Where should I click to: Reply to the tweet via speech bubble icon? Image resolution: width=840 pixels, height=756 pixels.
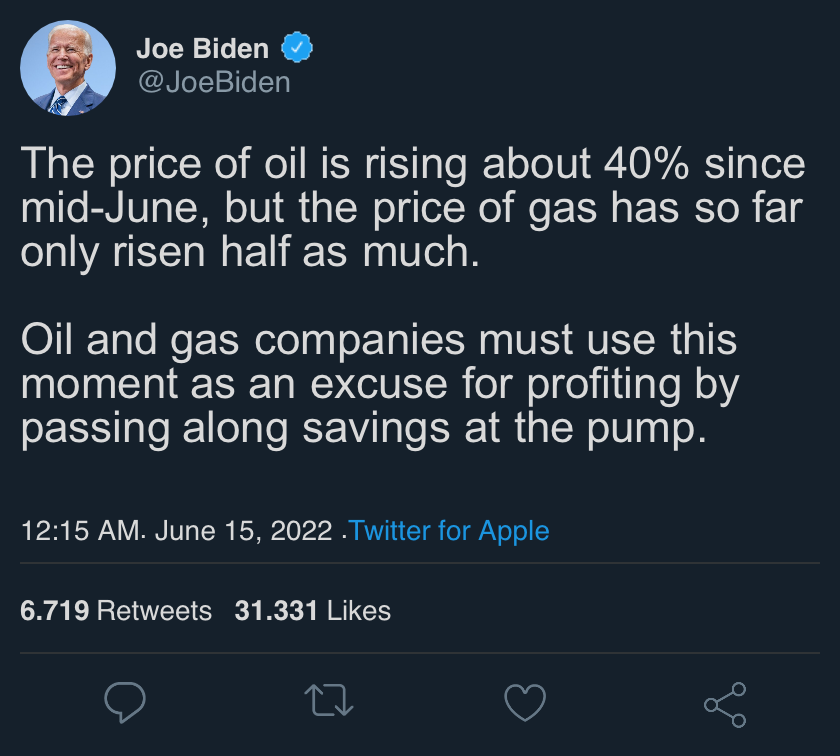pyautogui.click(x=125, y=703)
